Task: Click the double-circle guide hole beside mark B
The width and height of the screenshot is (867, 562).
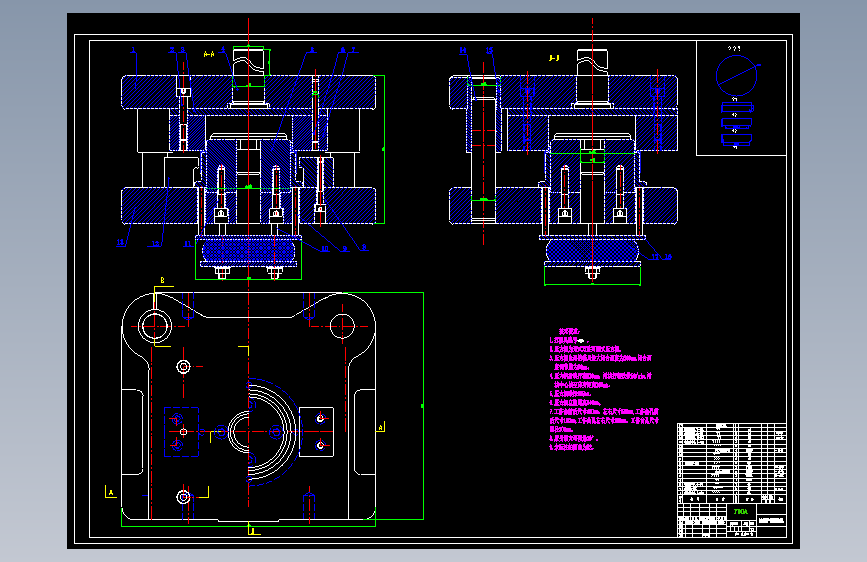Action: point(155,326)
